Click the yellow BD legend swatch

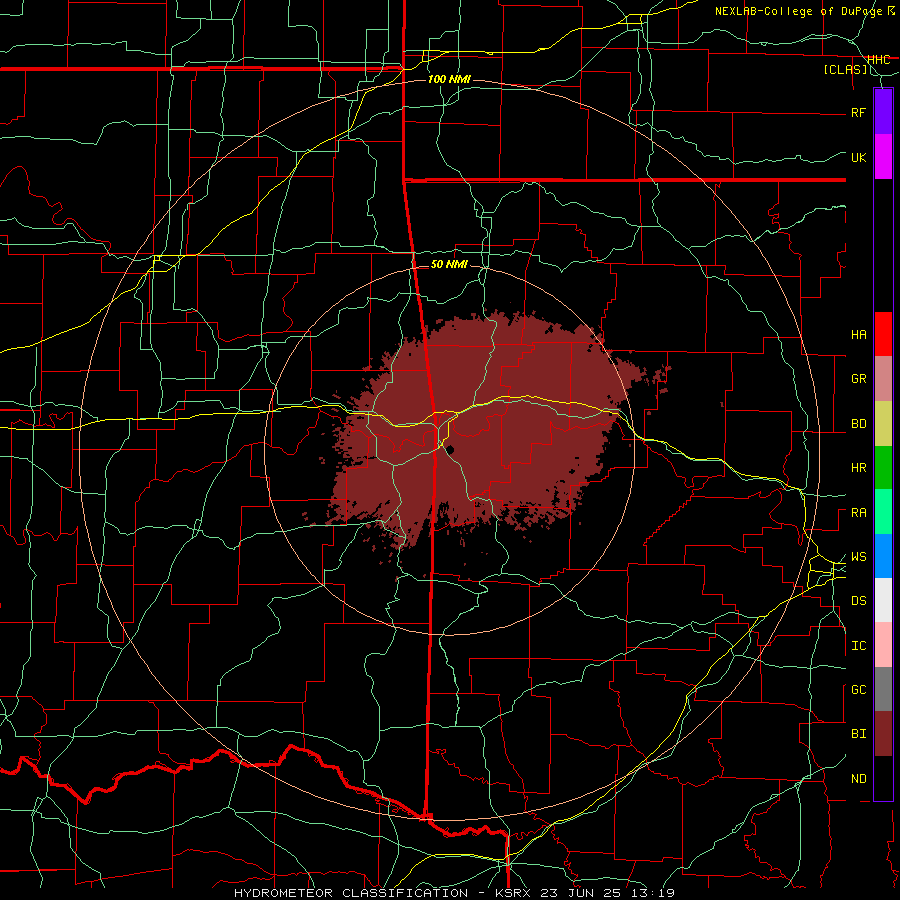pos(883,424)
